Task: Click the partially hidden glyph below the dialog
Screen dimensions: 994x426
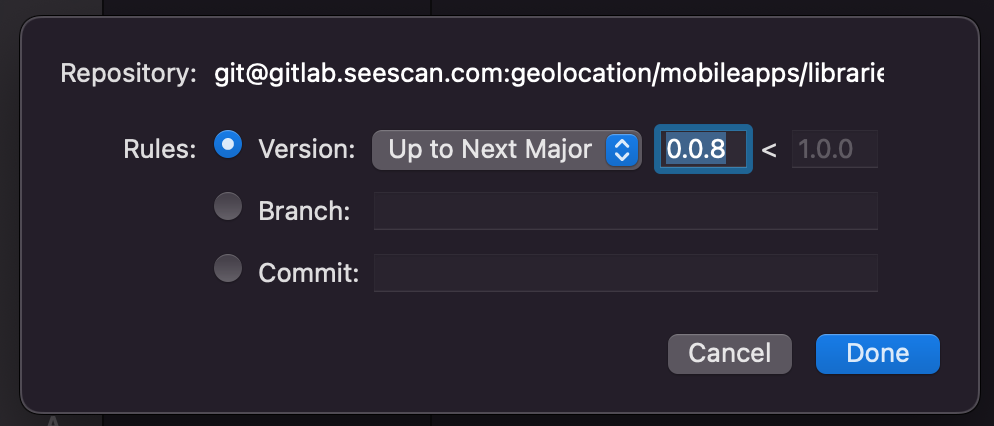Action: [x=55, y=421]
